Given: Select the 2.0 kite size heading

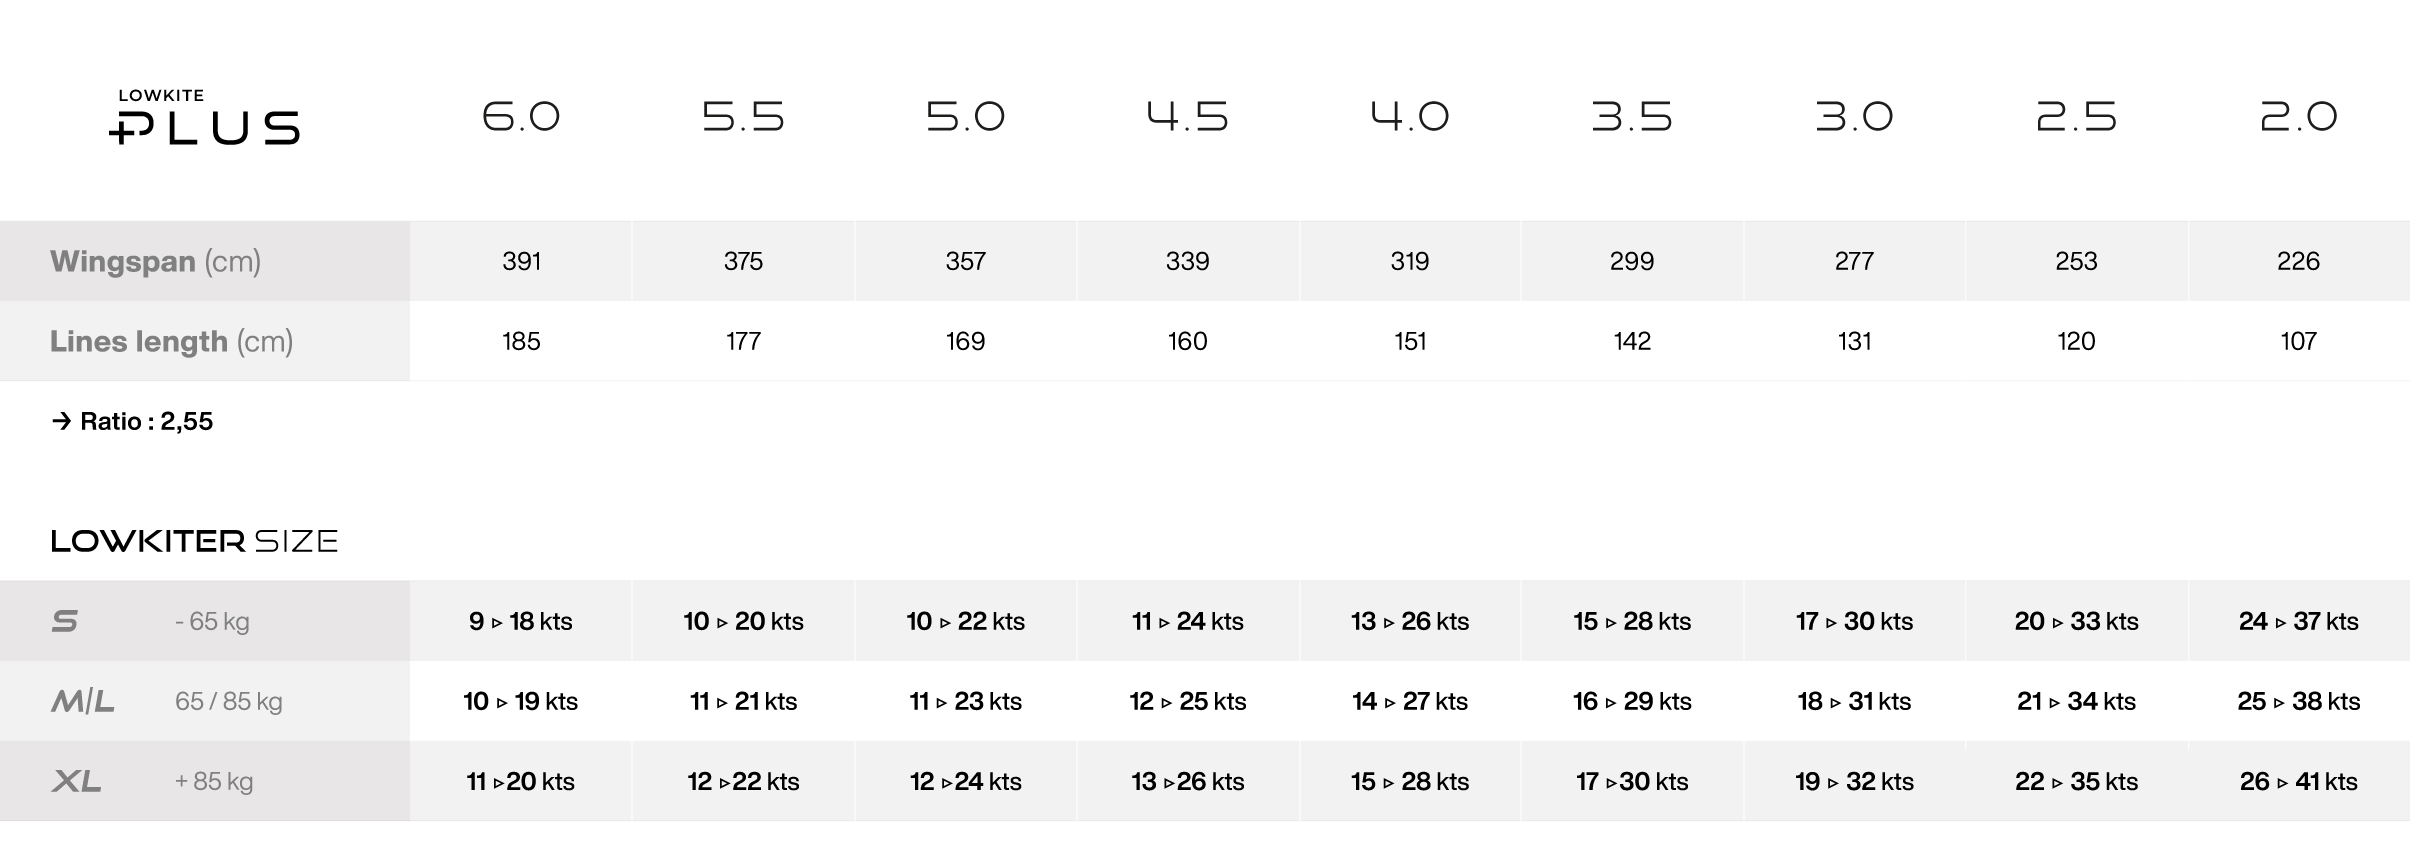Looking at the screenshot, I should click(x=2298, y=117).
